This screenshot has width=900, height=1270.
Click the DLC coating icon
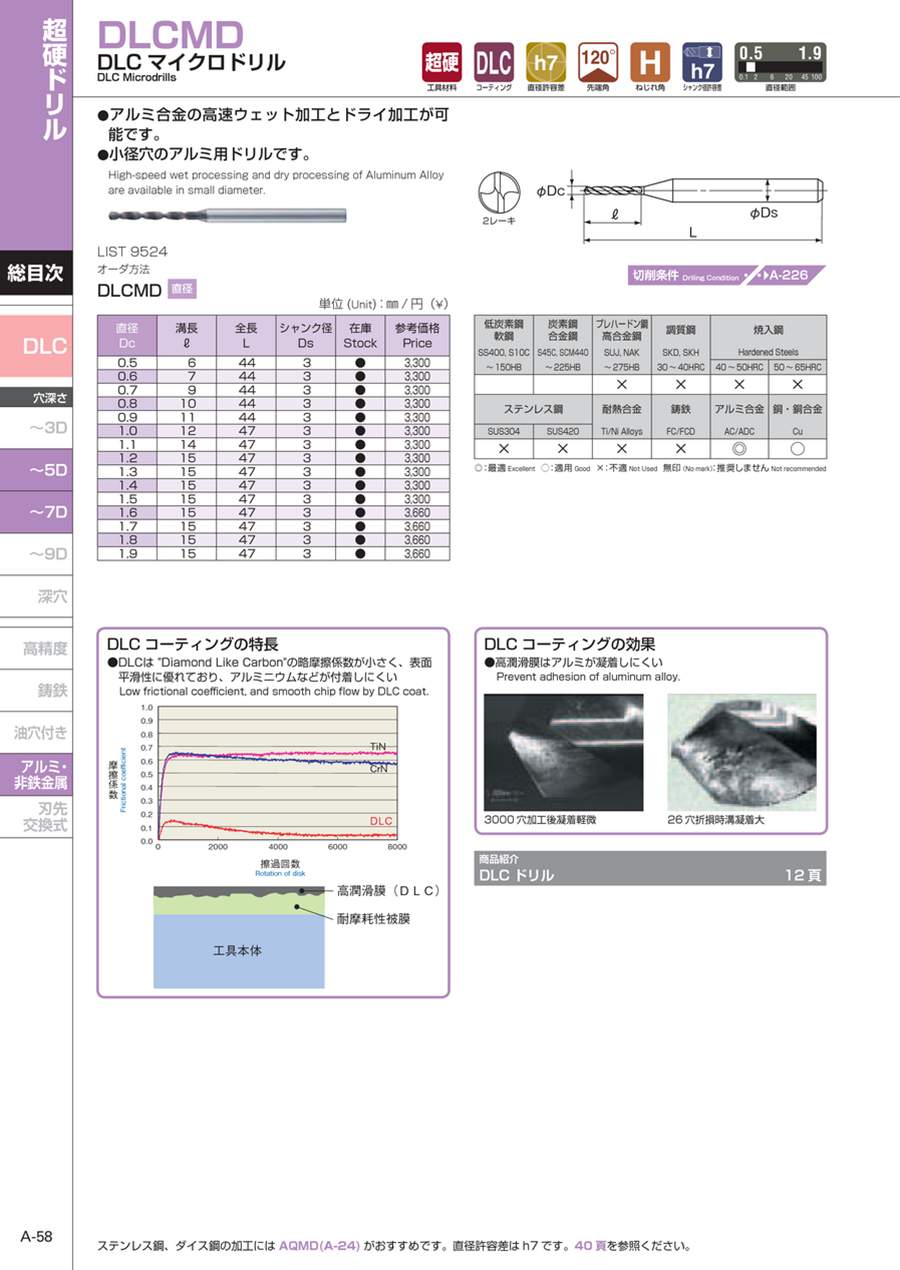(493, 62)
